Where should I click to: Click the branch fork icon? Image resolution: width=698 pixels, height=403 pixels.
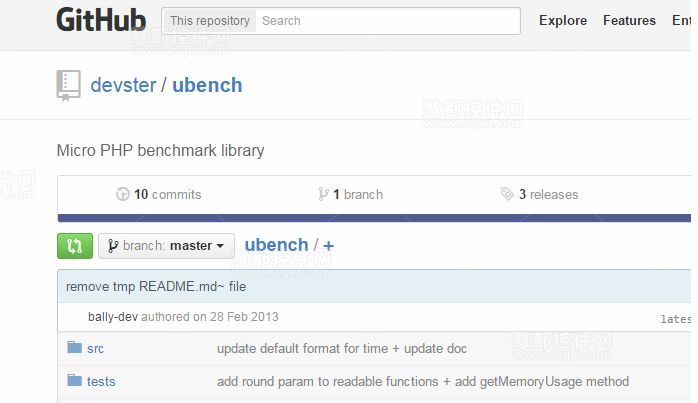point(323,195)
